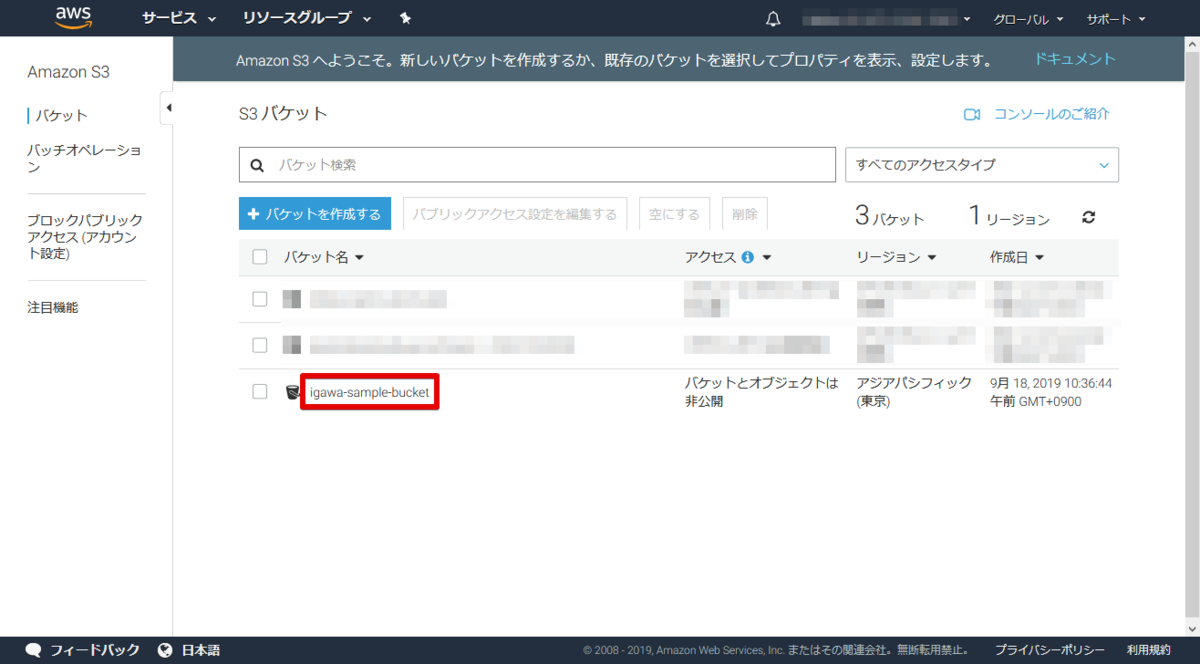The width and height of the screenshot is (1200, 664).
Task: Open the サービス menu
Action: (179, 19)
